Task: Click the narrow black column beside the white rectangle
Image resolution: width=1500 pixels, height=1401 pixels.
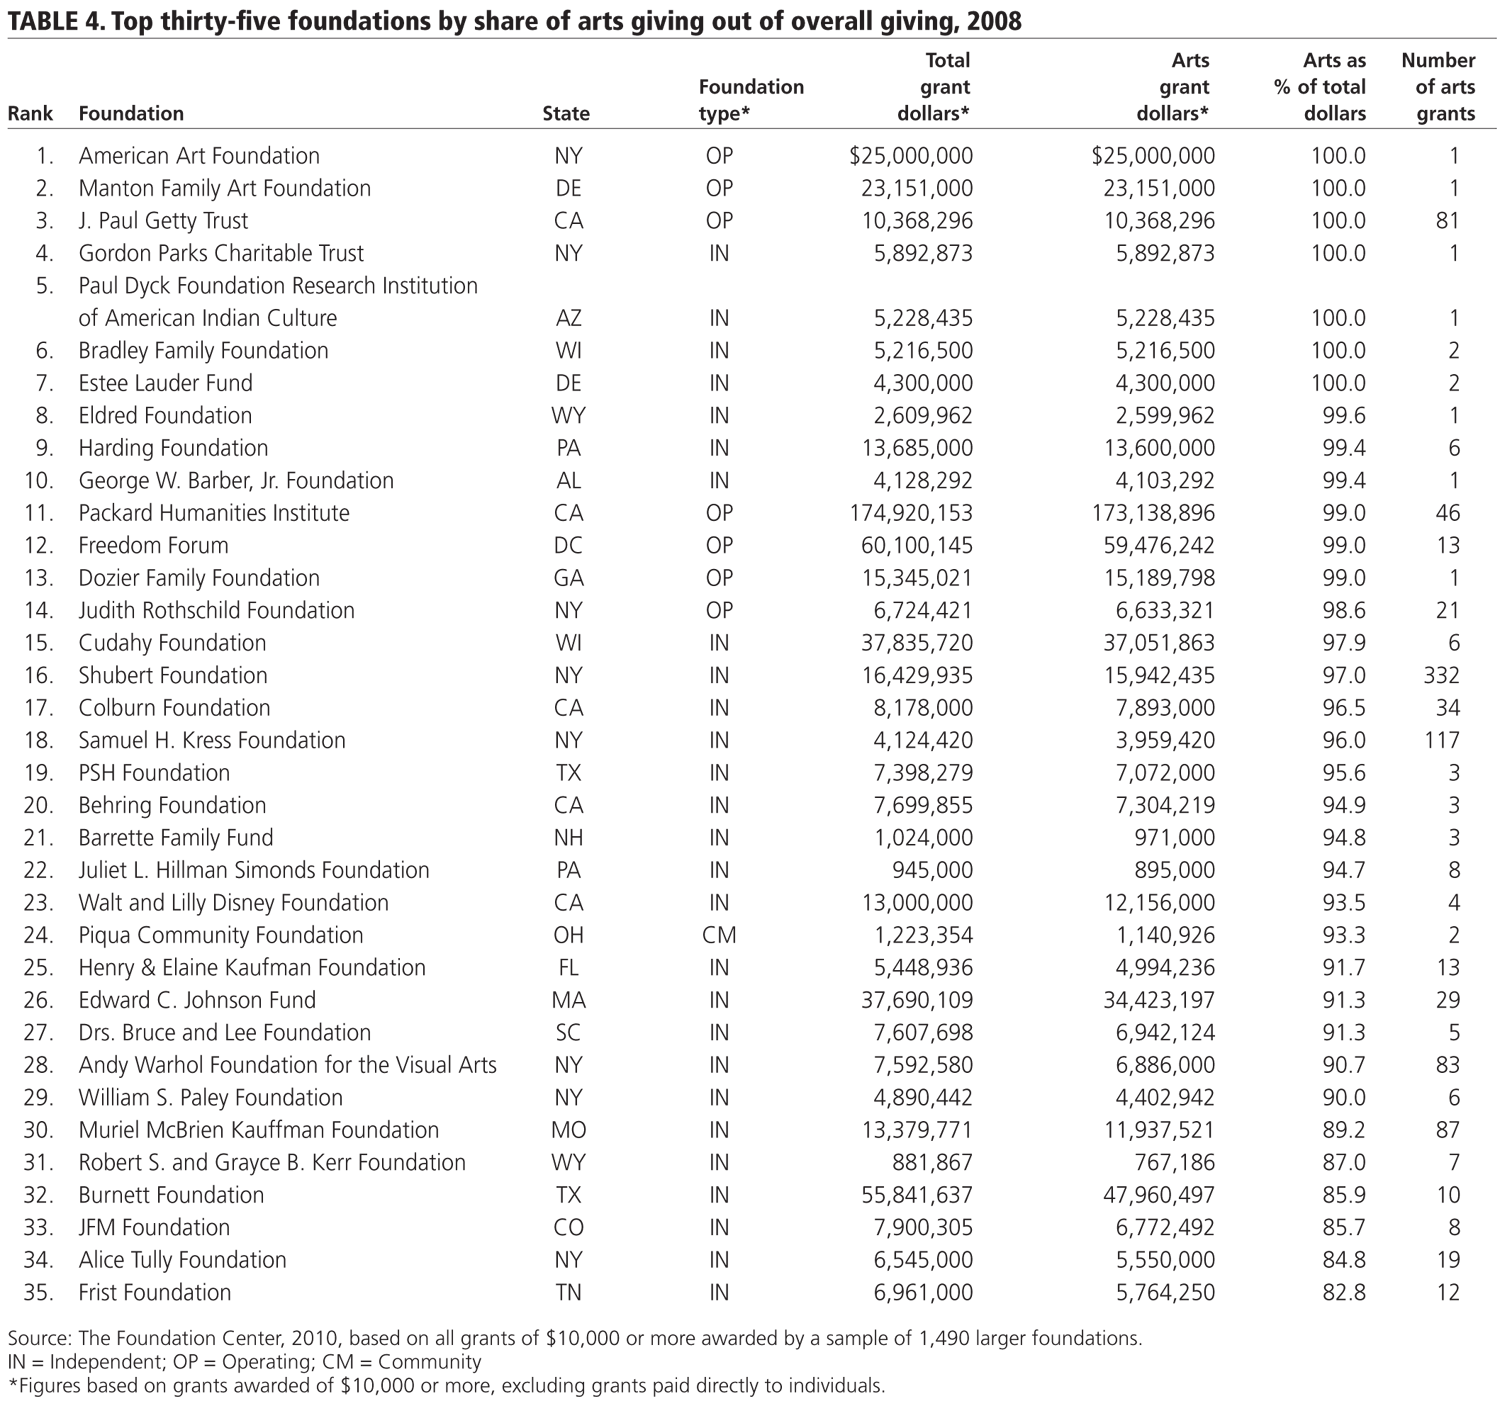Action: pyautogui.click(x=917, y=915)
